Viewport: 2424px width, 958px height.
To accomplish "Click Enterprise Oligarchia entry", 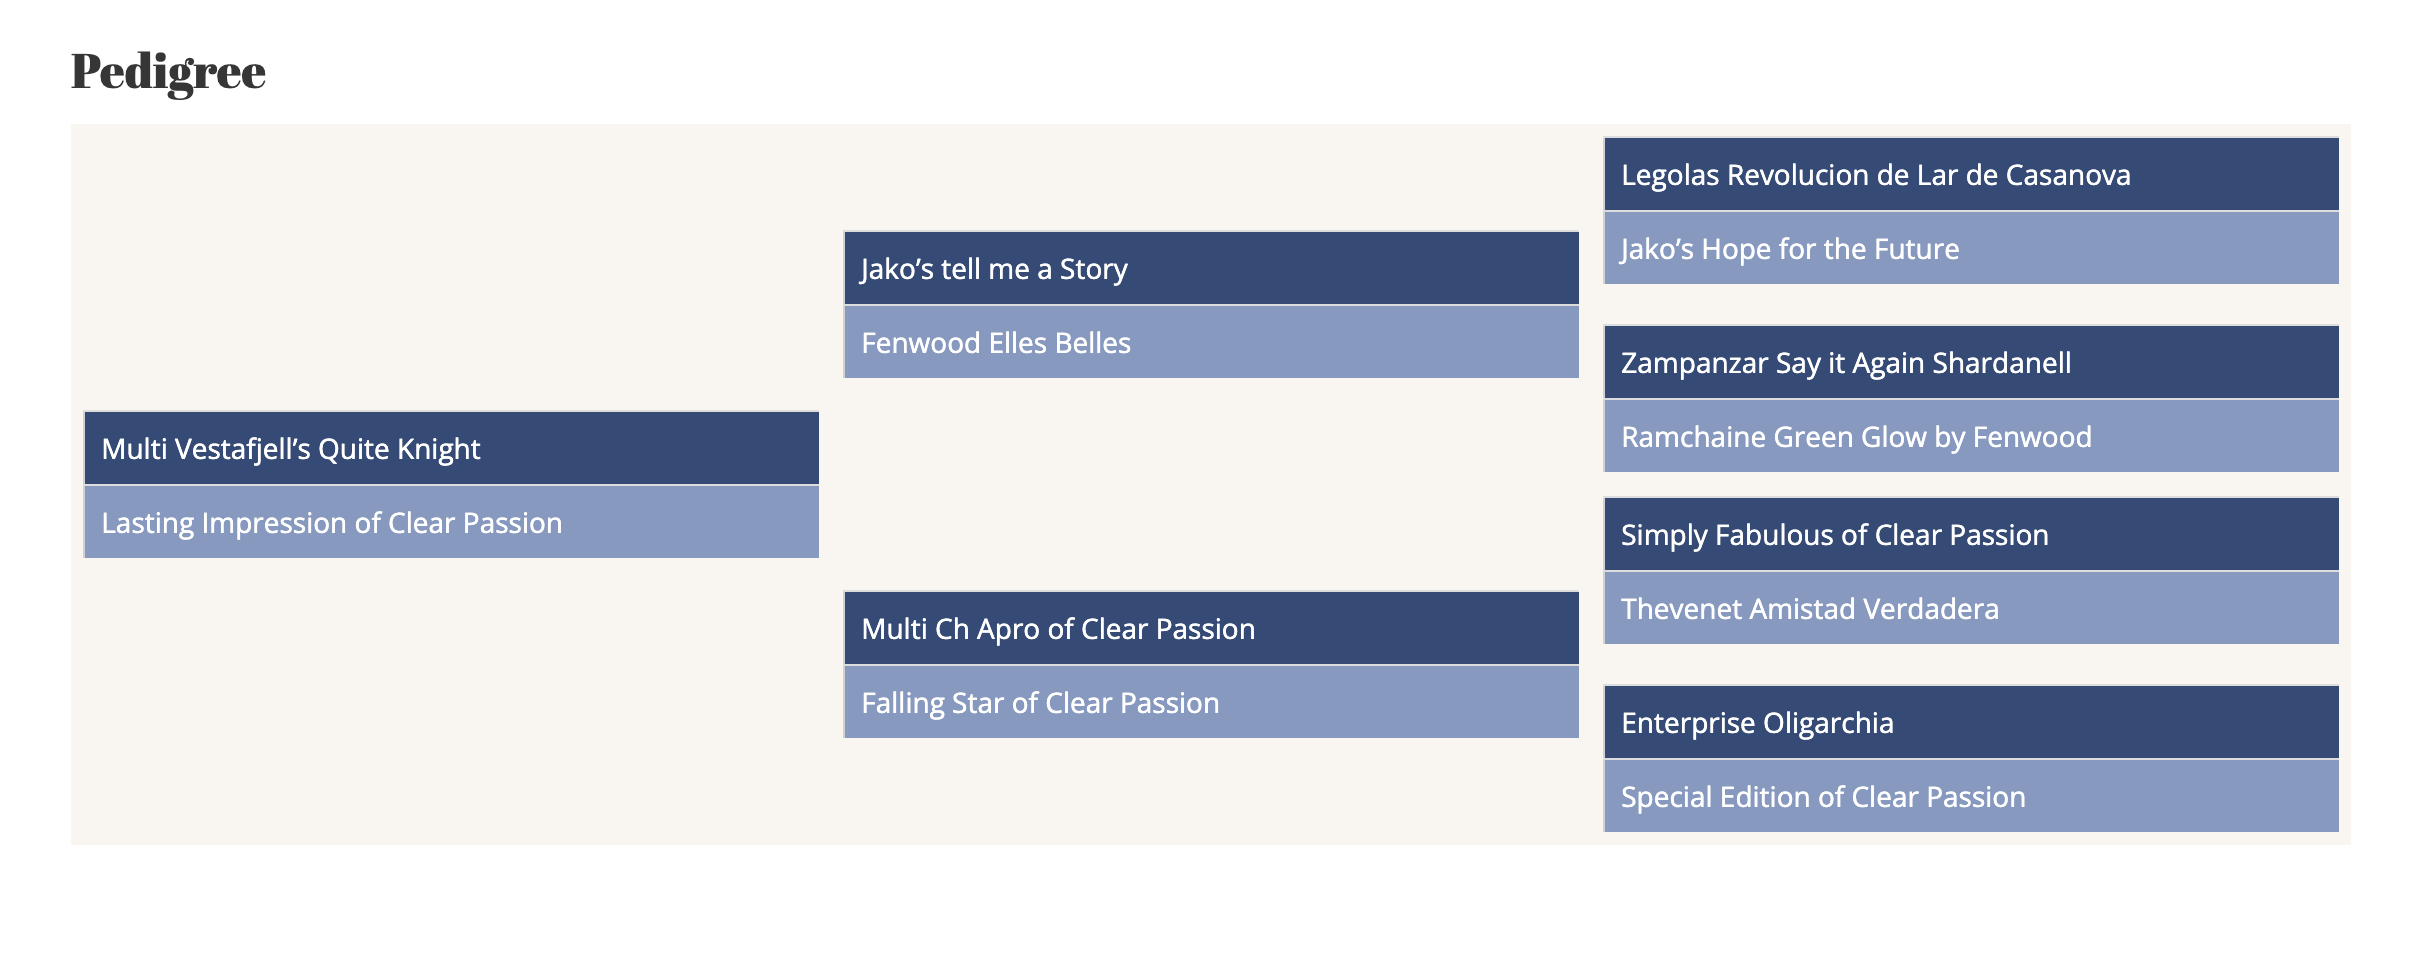I will [1971, 722].
